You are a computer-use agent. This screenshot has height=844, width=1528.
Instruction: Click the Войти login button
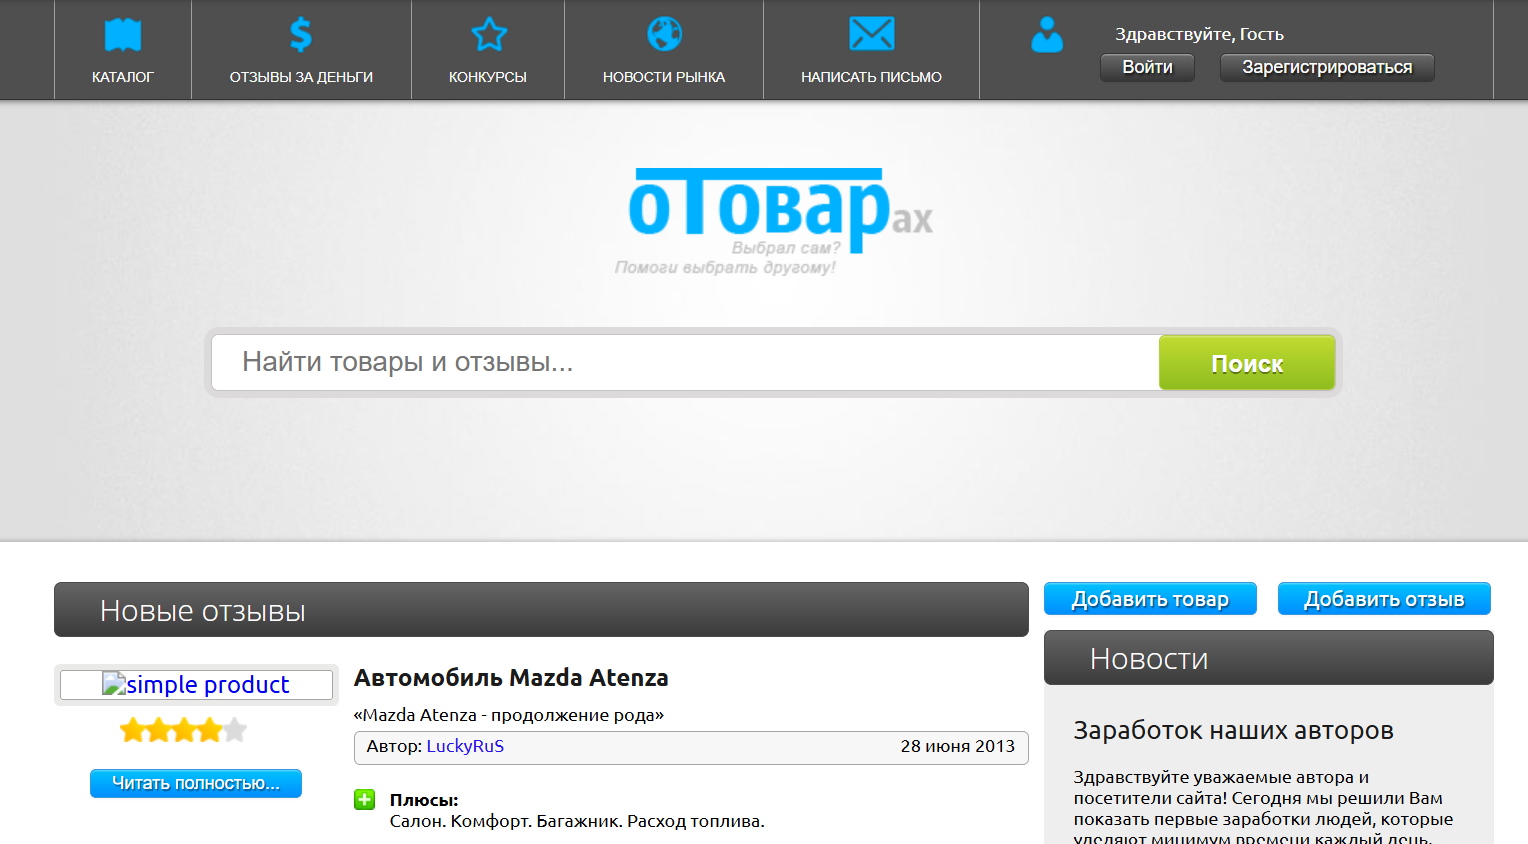(1147, 67)
